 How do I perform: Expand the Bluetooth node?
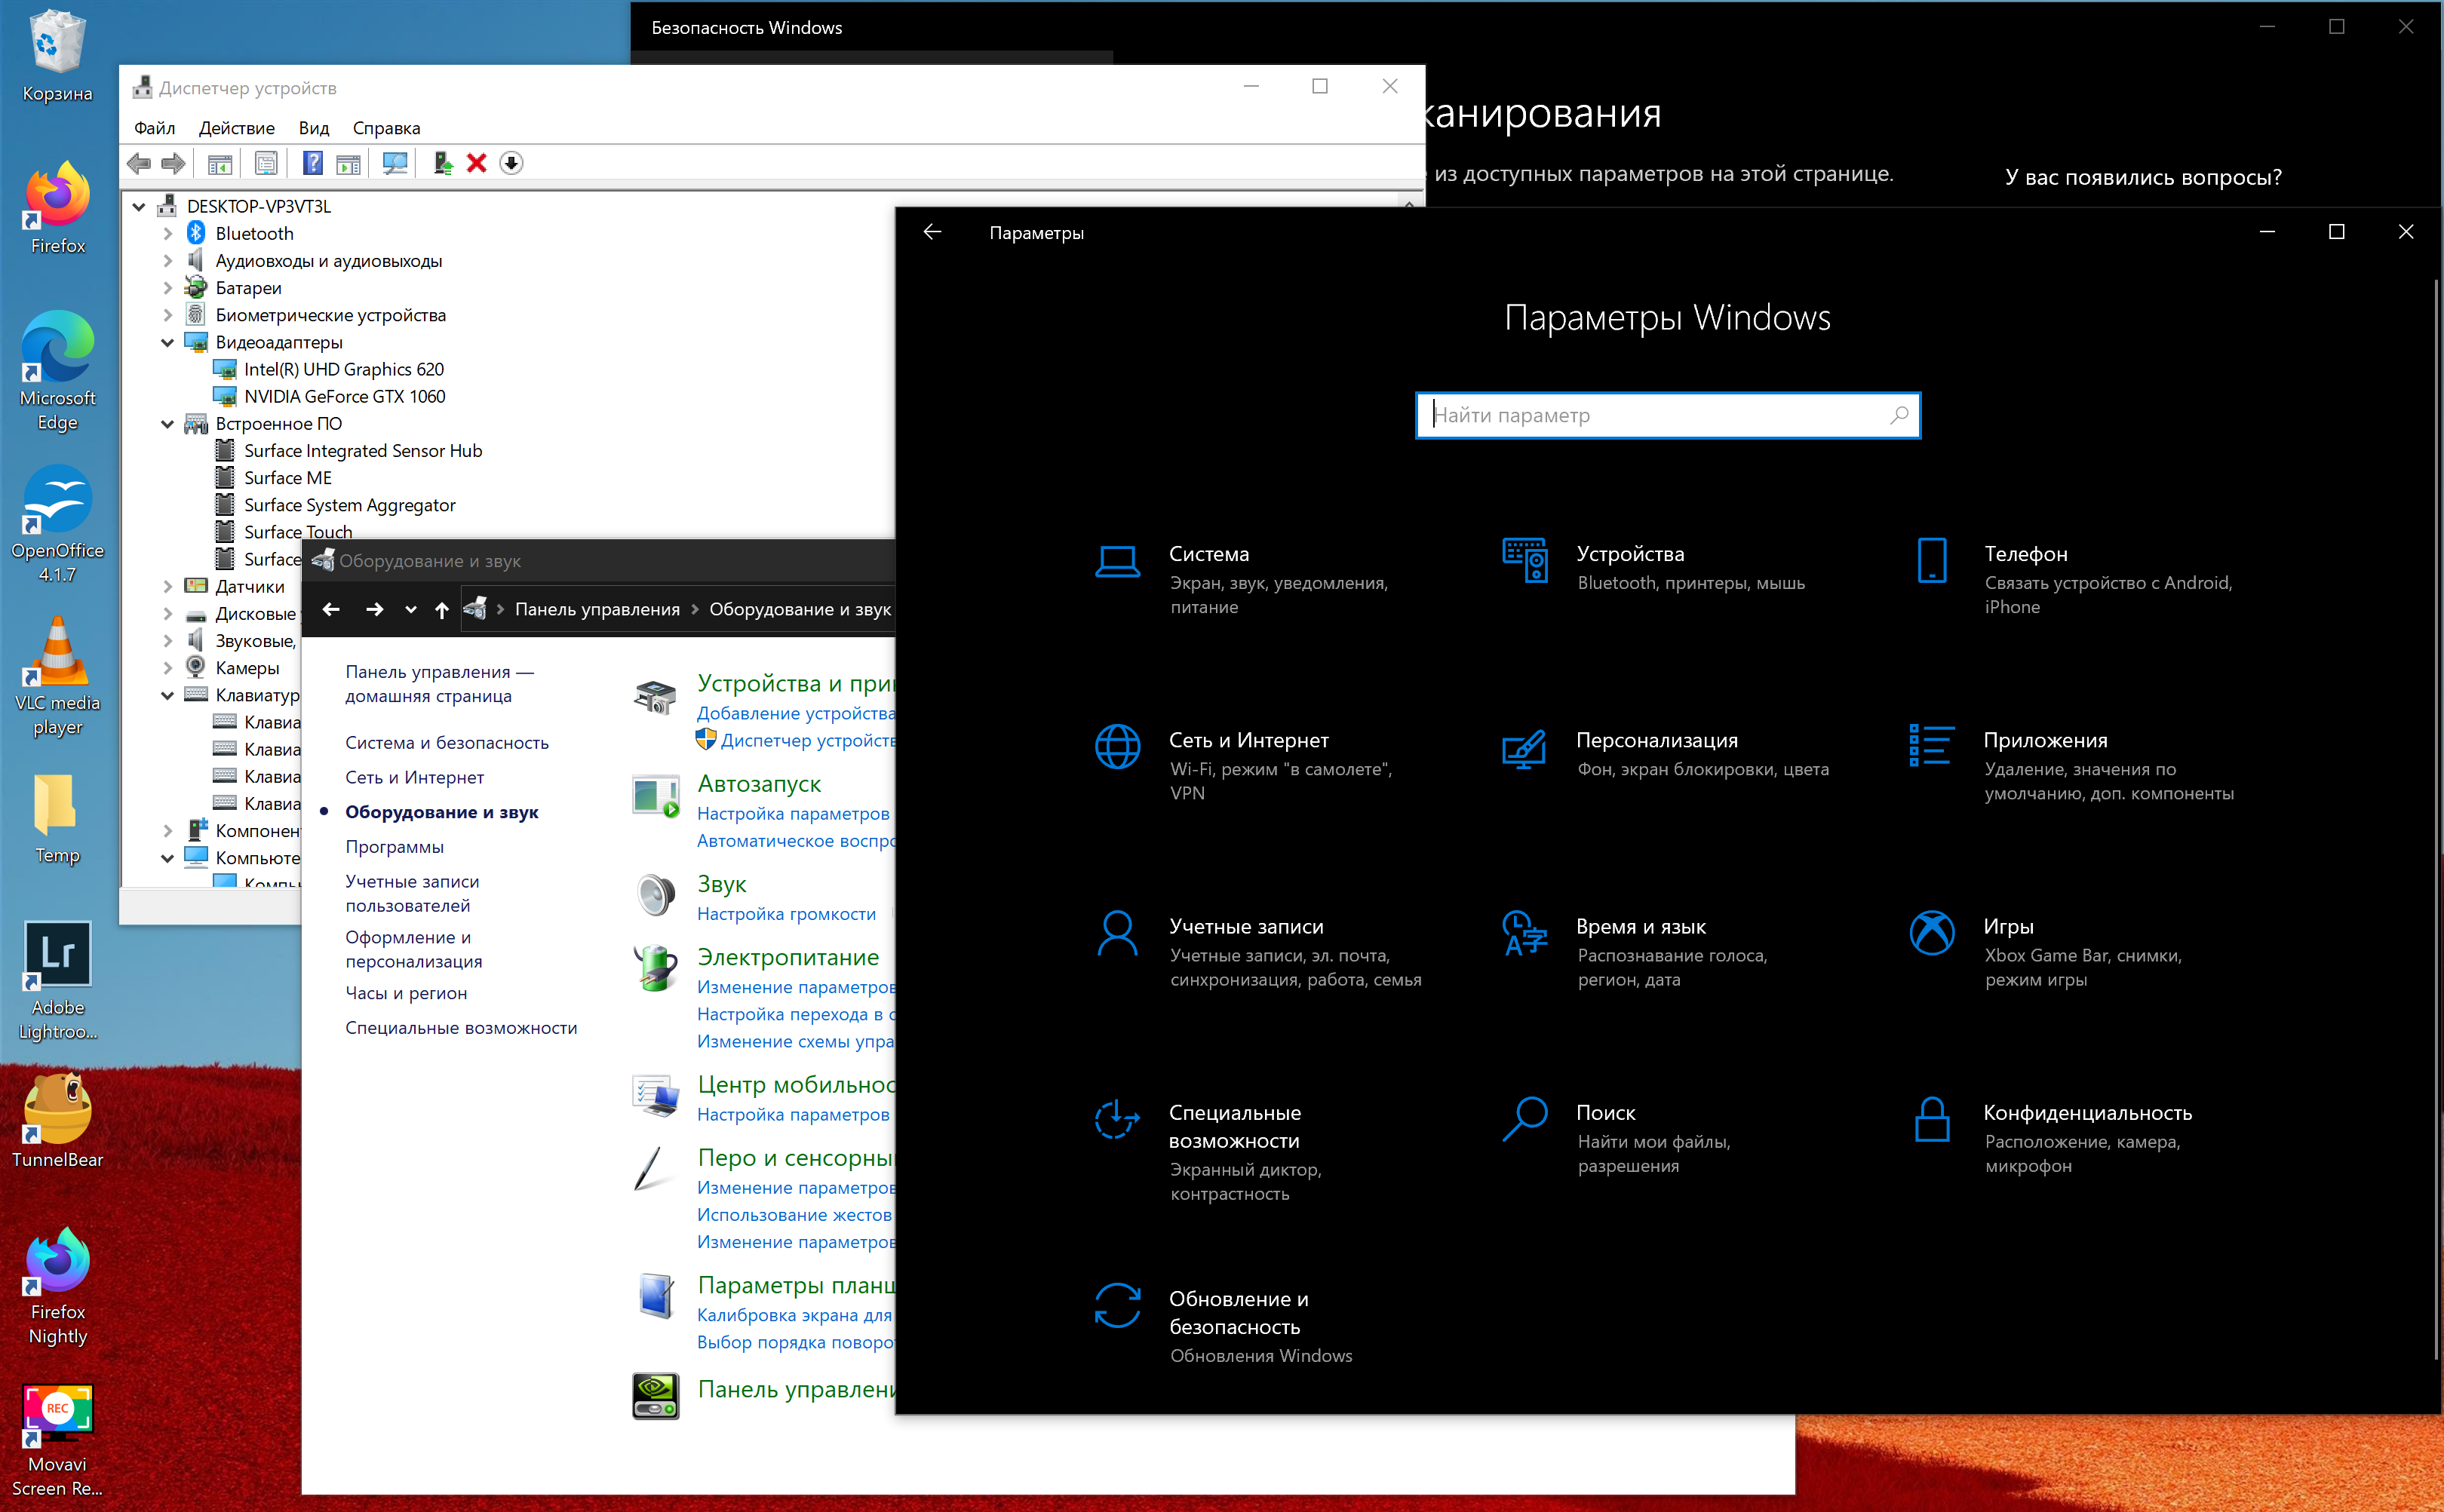click(168, 234)
